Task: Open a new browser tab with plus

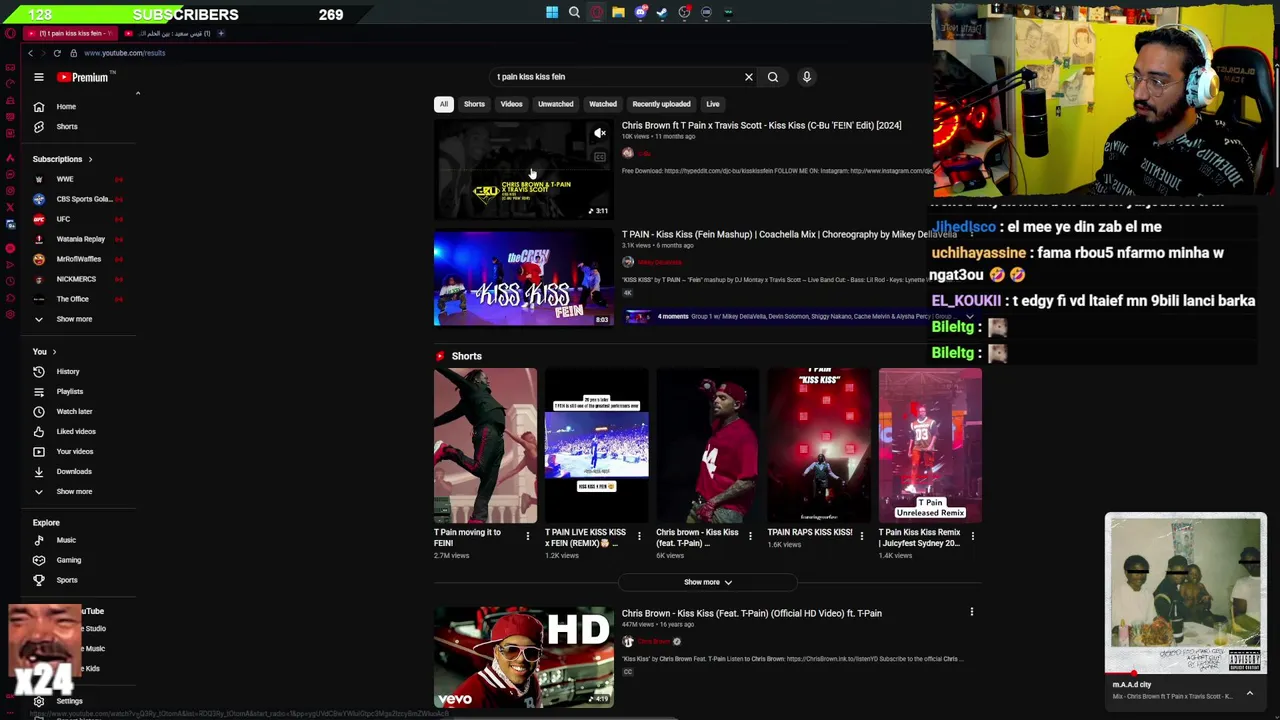Action: 221,33
